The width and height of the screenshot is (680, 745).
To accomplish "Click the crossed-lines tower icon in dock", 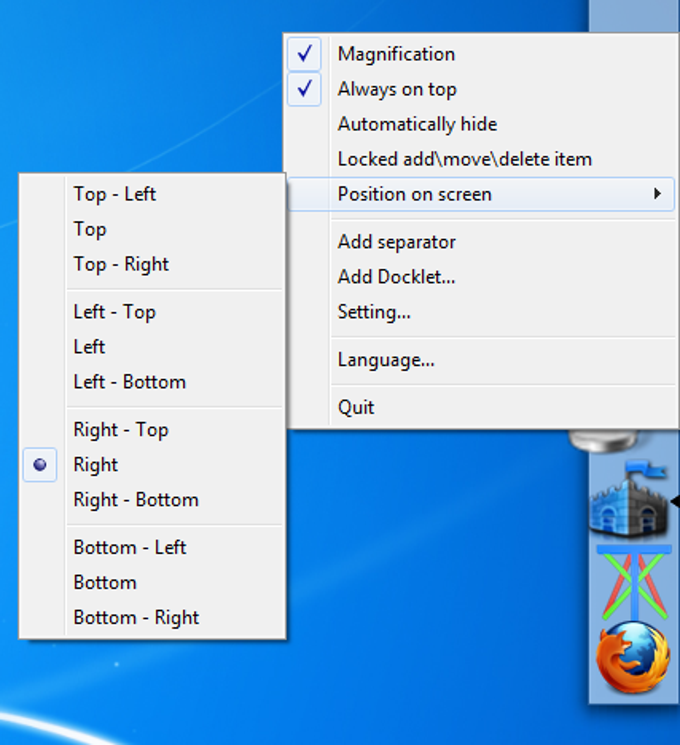I will [x=634, y=583].
